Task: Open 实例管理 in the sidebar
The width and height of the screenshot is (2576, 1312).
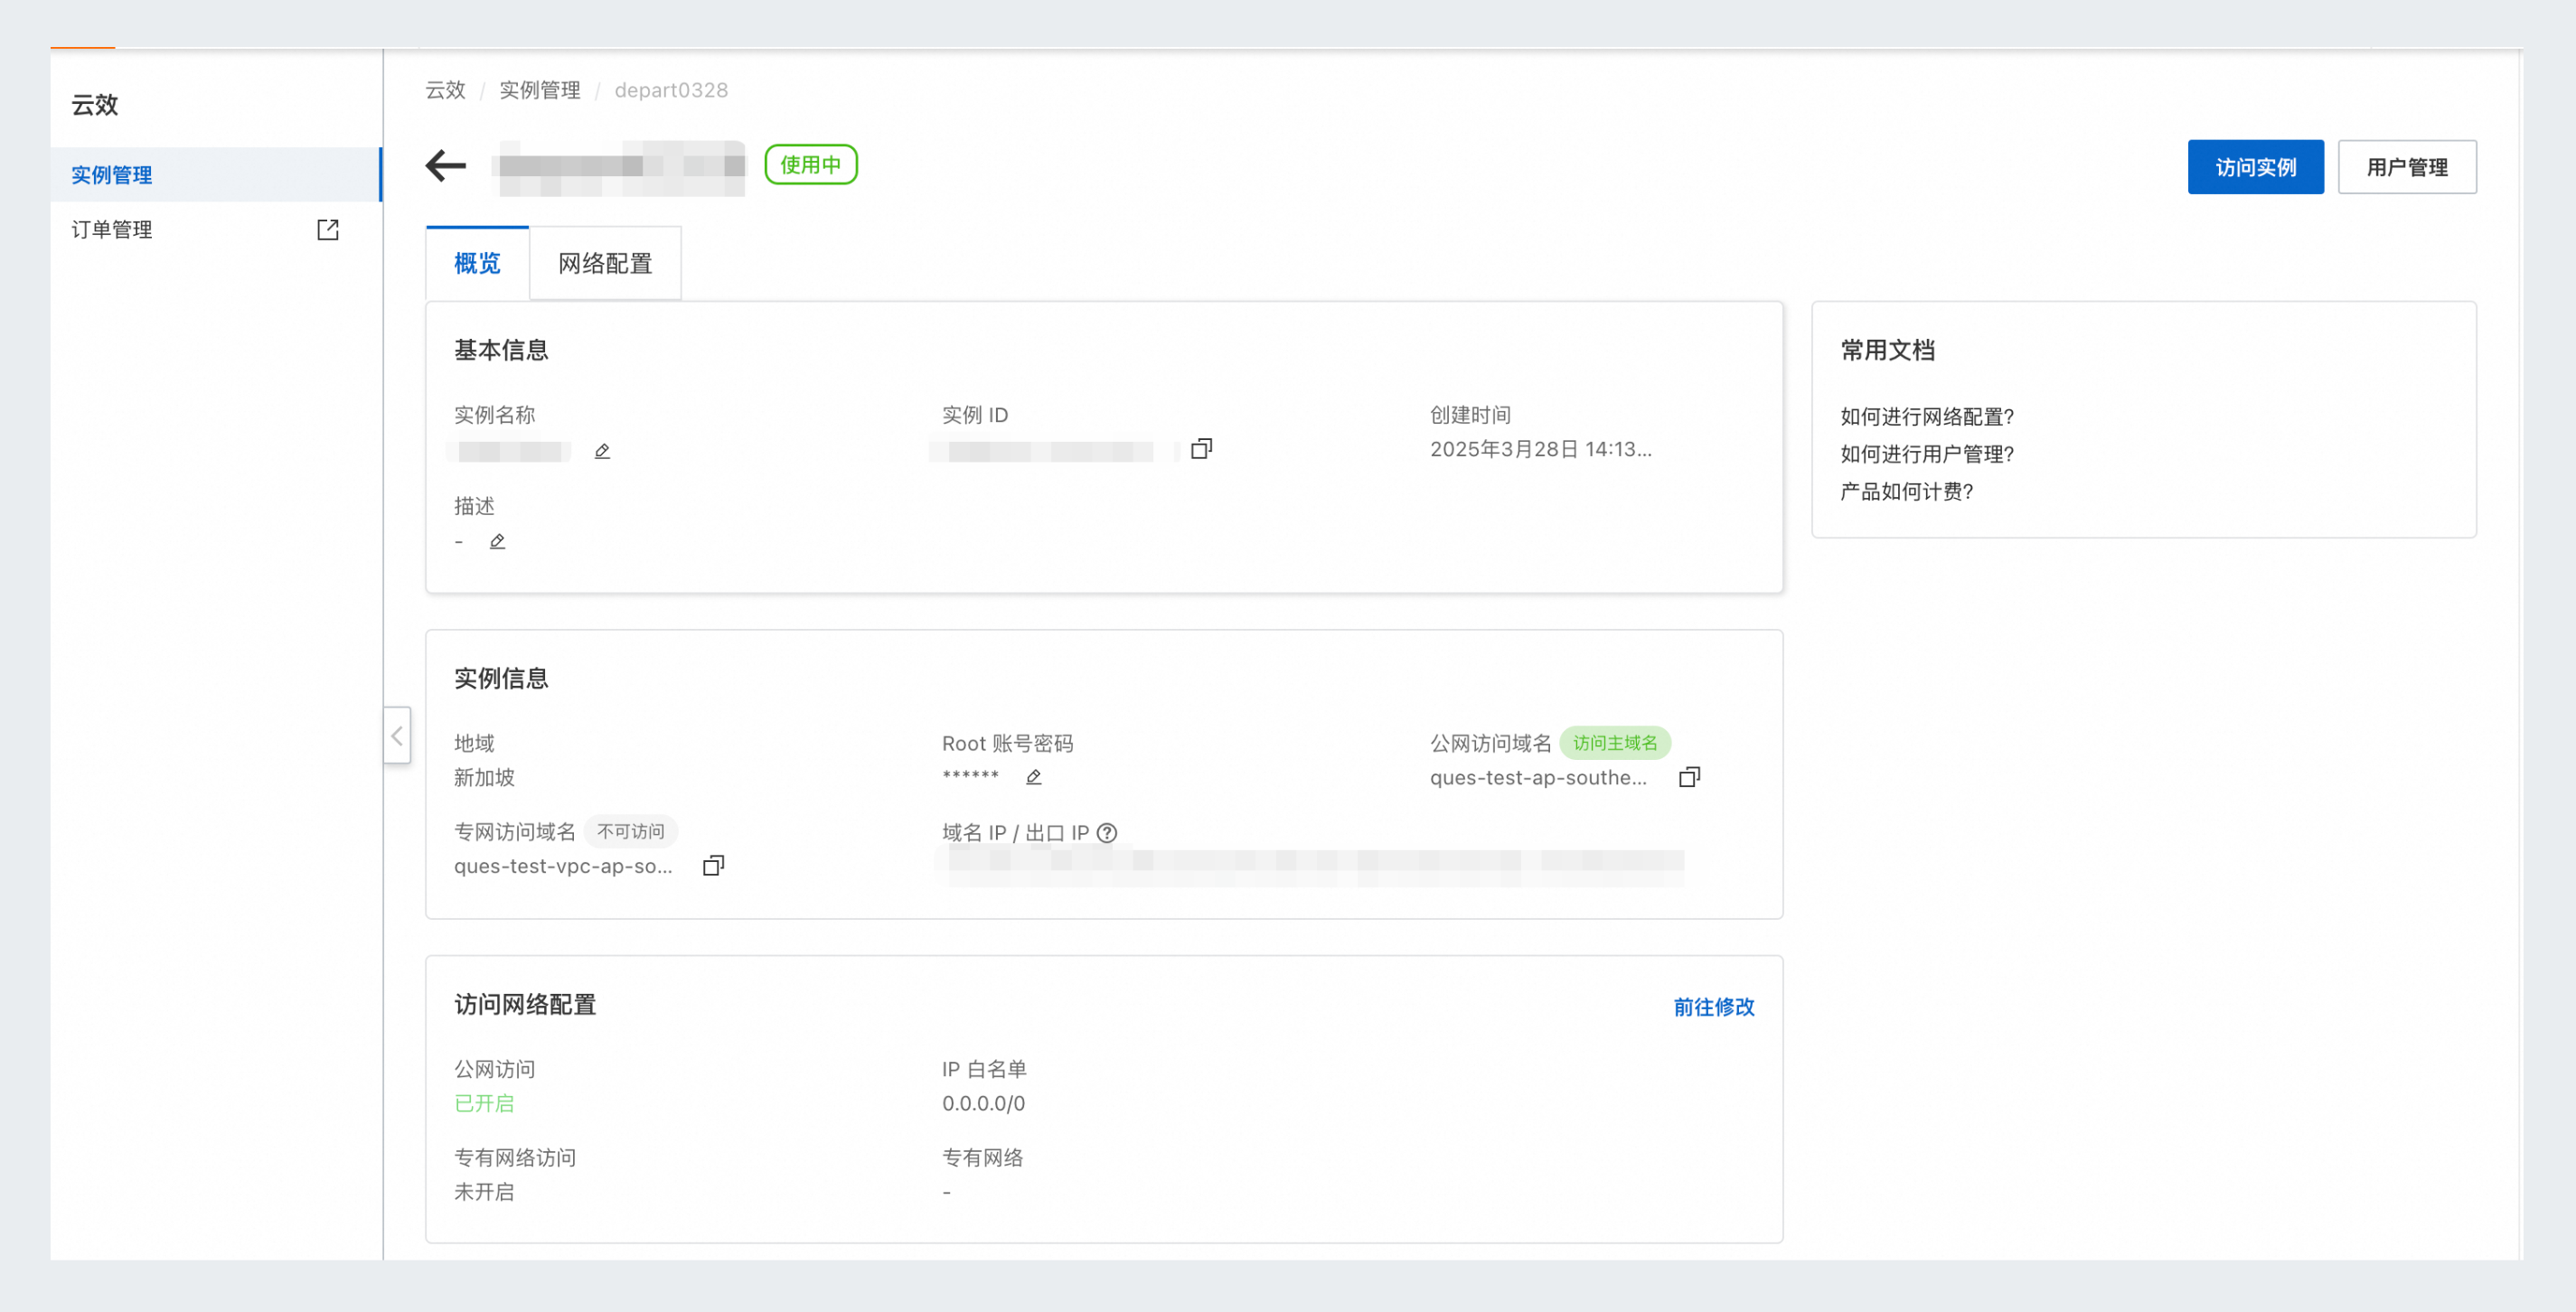Action: 112,175
